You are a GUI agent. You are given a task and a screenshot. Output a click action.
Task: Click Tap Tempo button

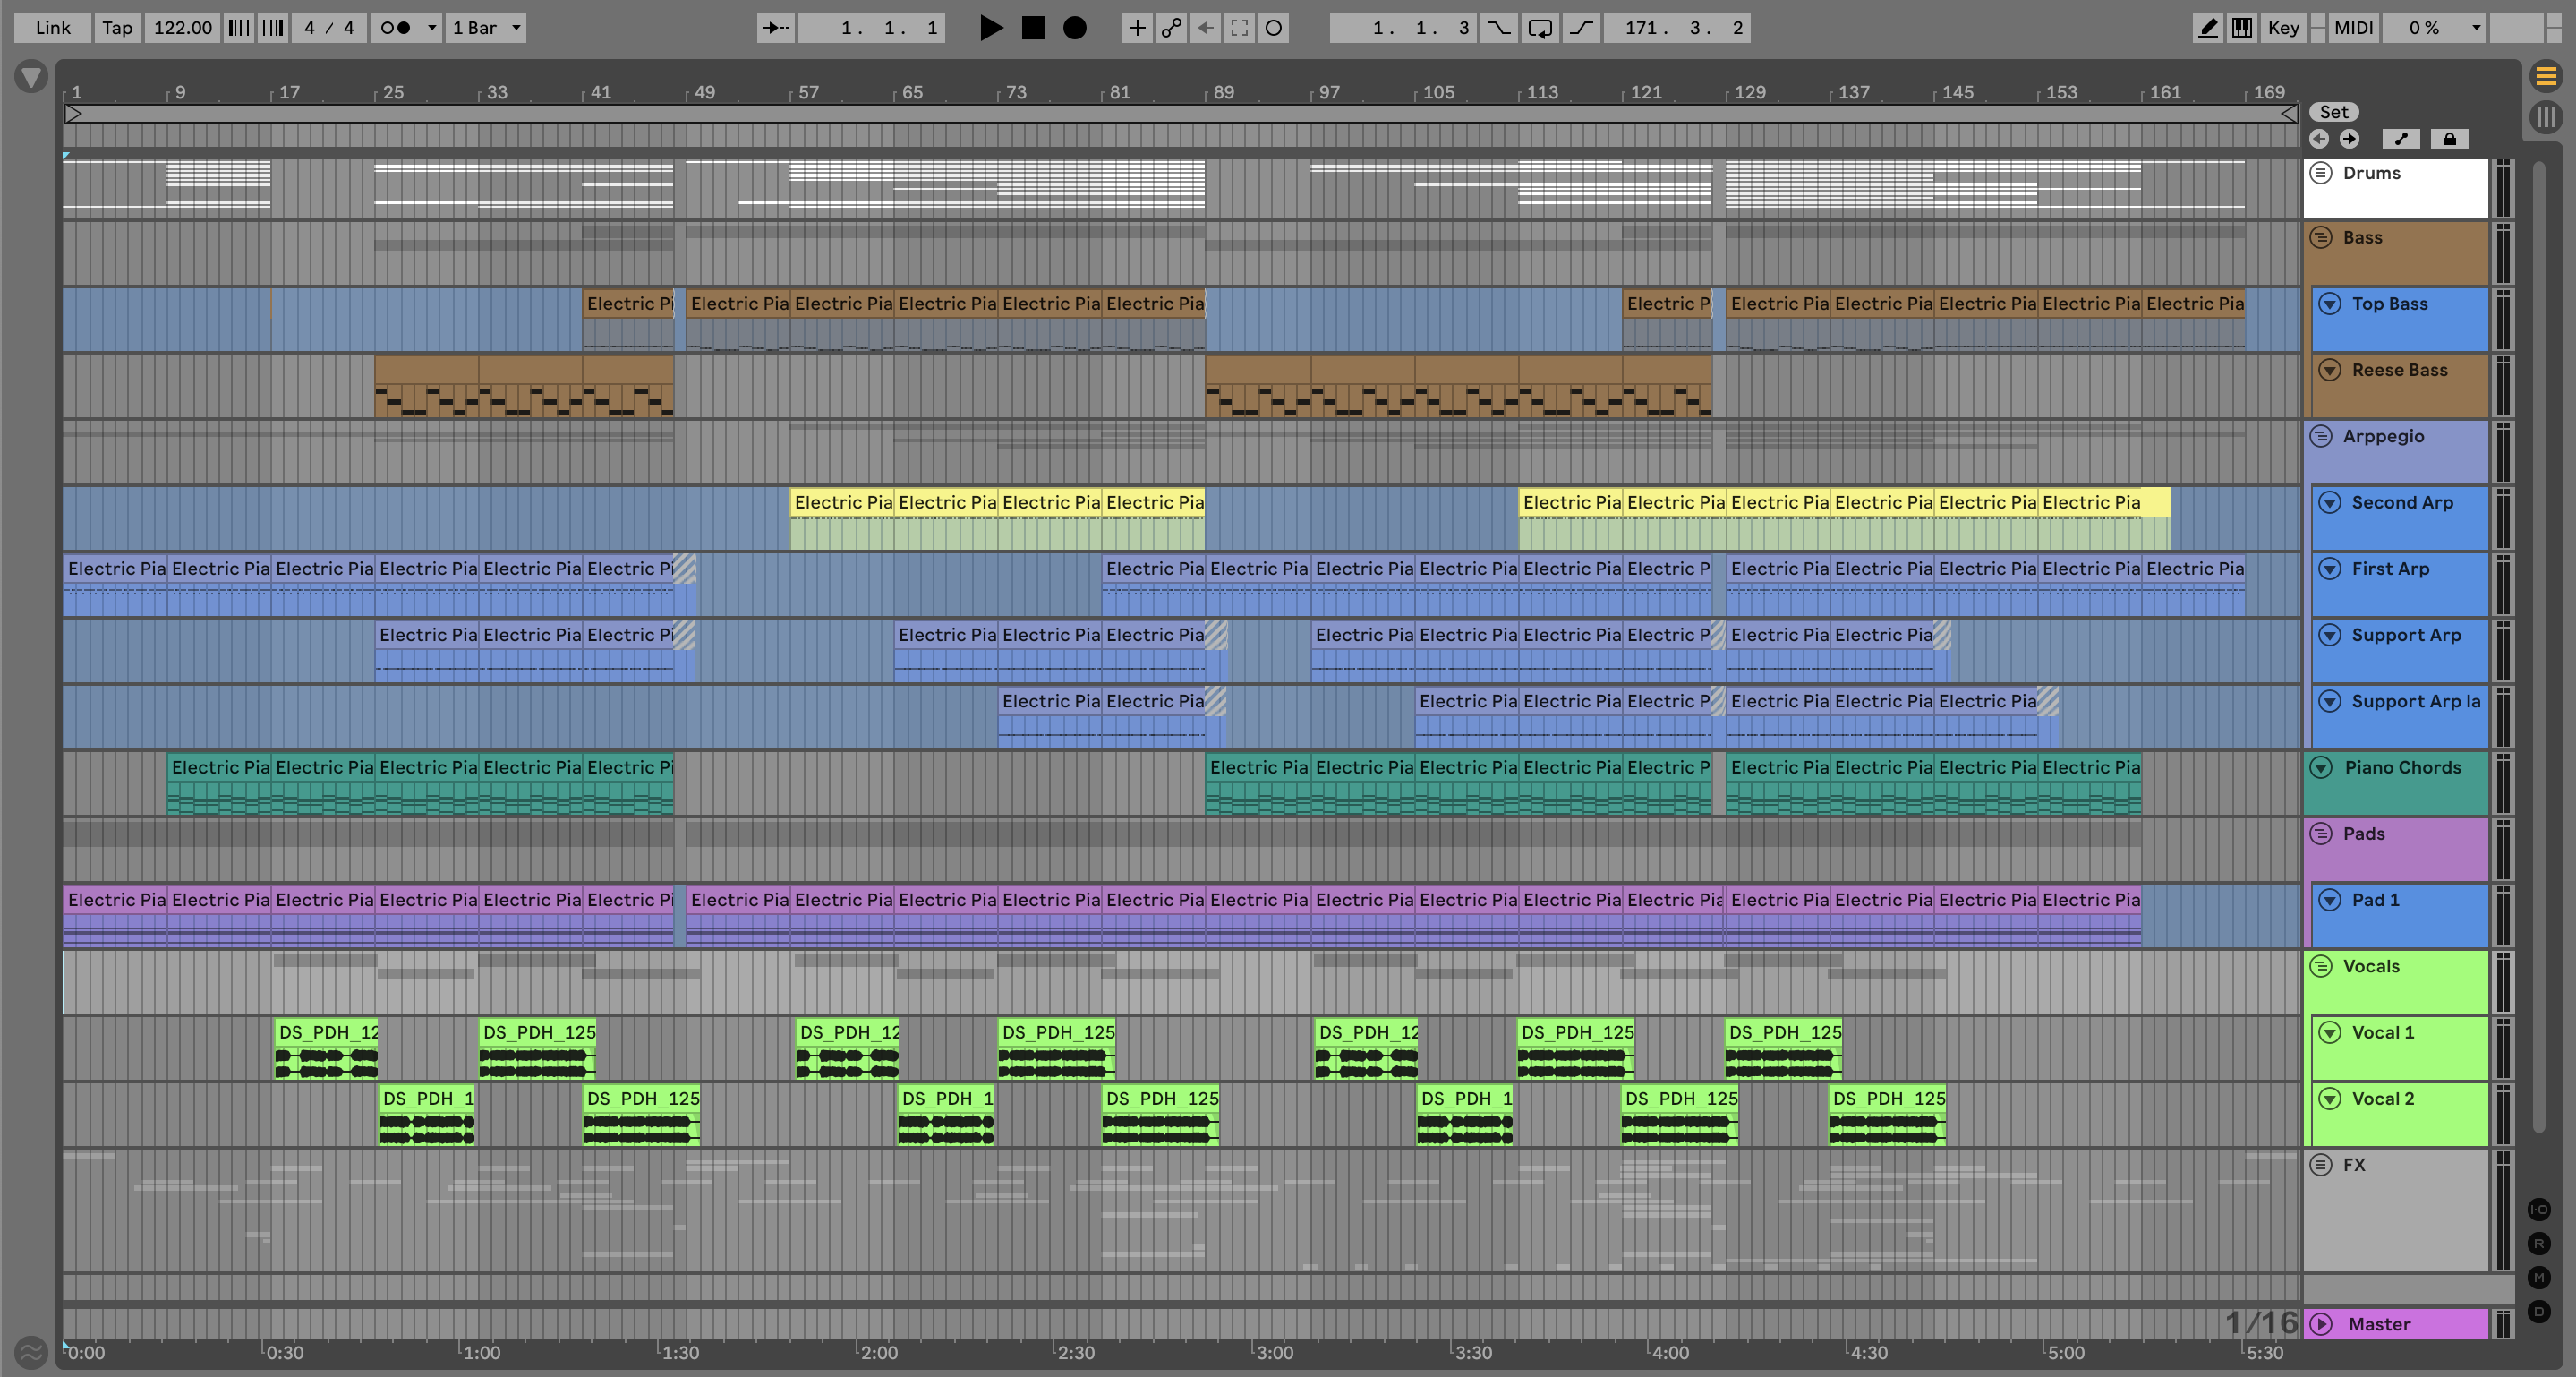tap(117, 28)
